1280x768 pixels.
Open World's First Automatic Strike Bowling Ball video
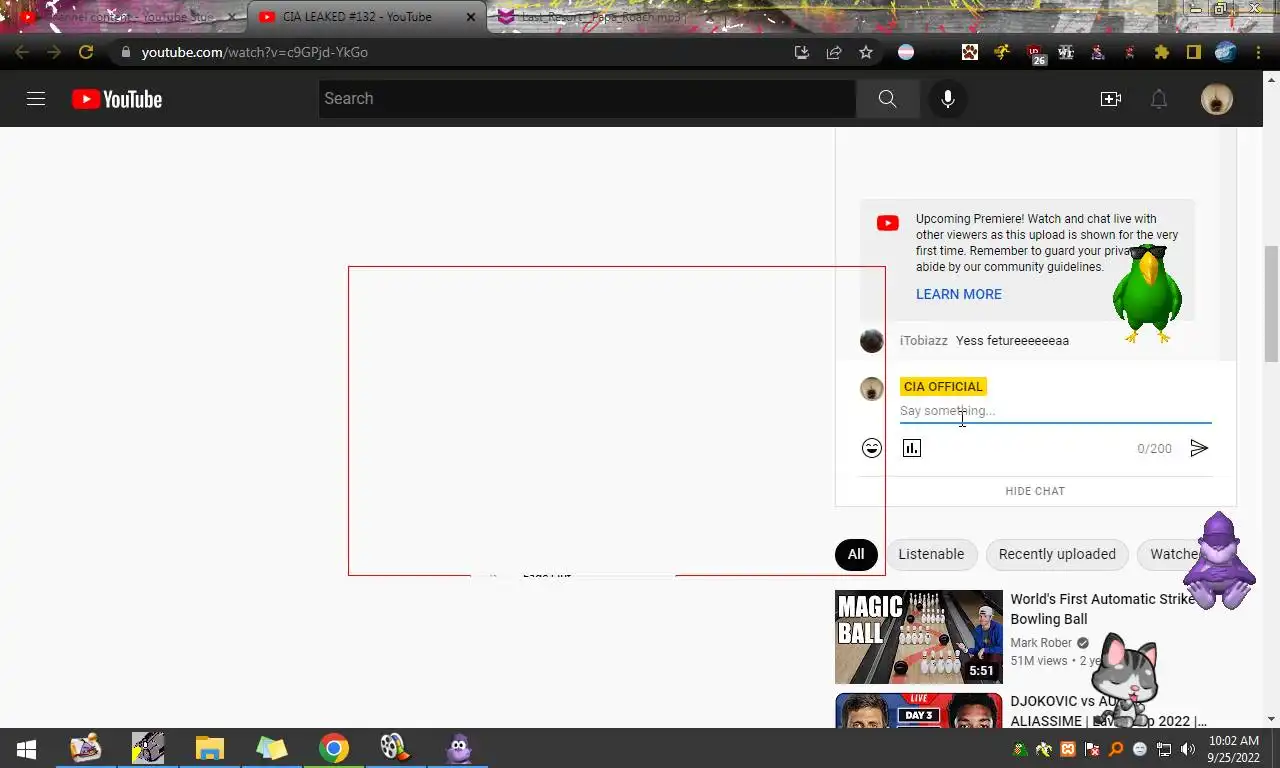pos(1102,609)
